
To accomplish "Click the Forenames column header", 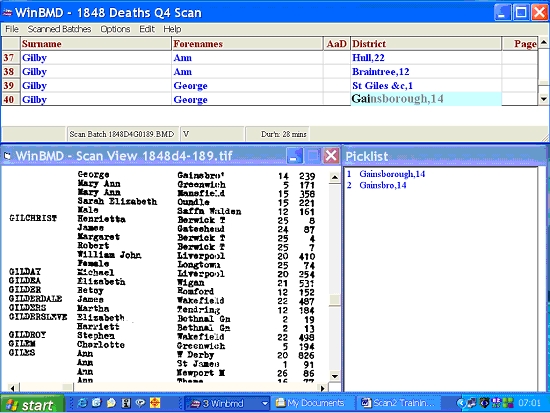I will coord(247,44).
